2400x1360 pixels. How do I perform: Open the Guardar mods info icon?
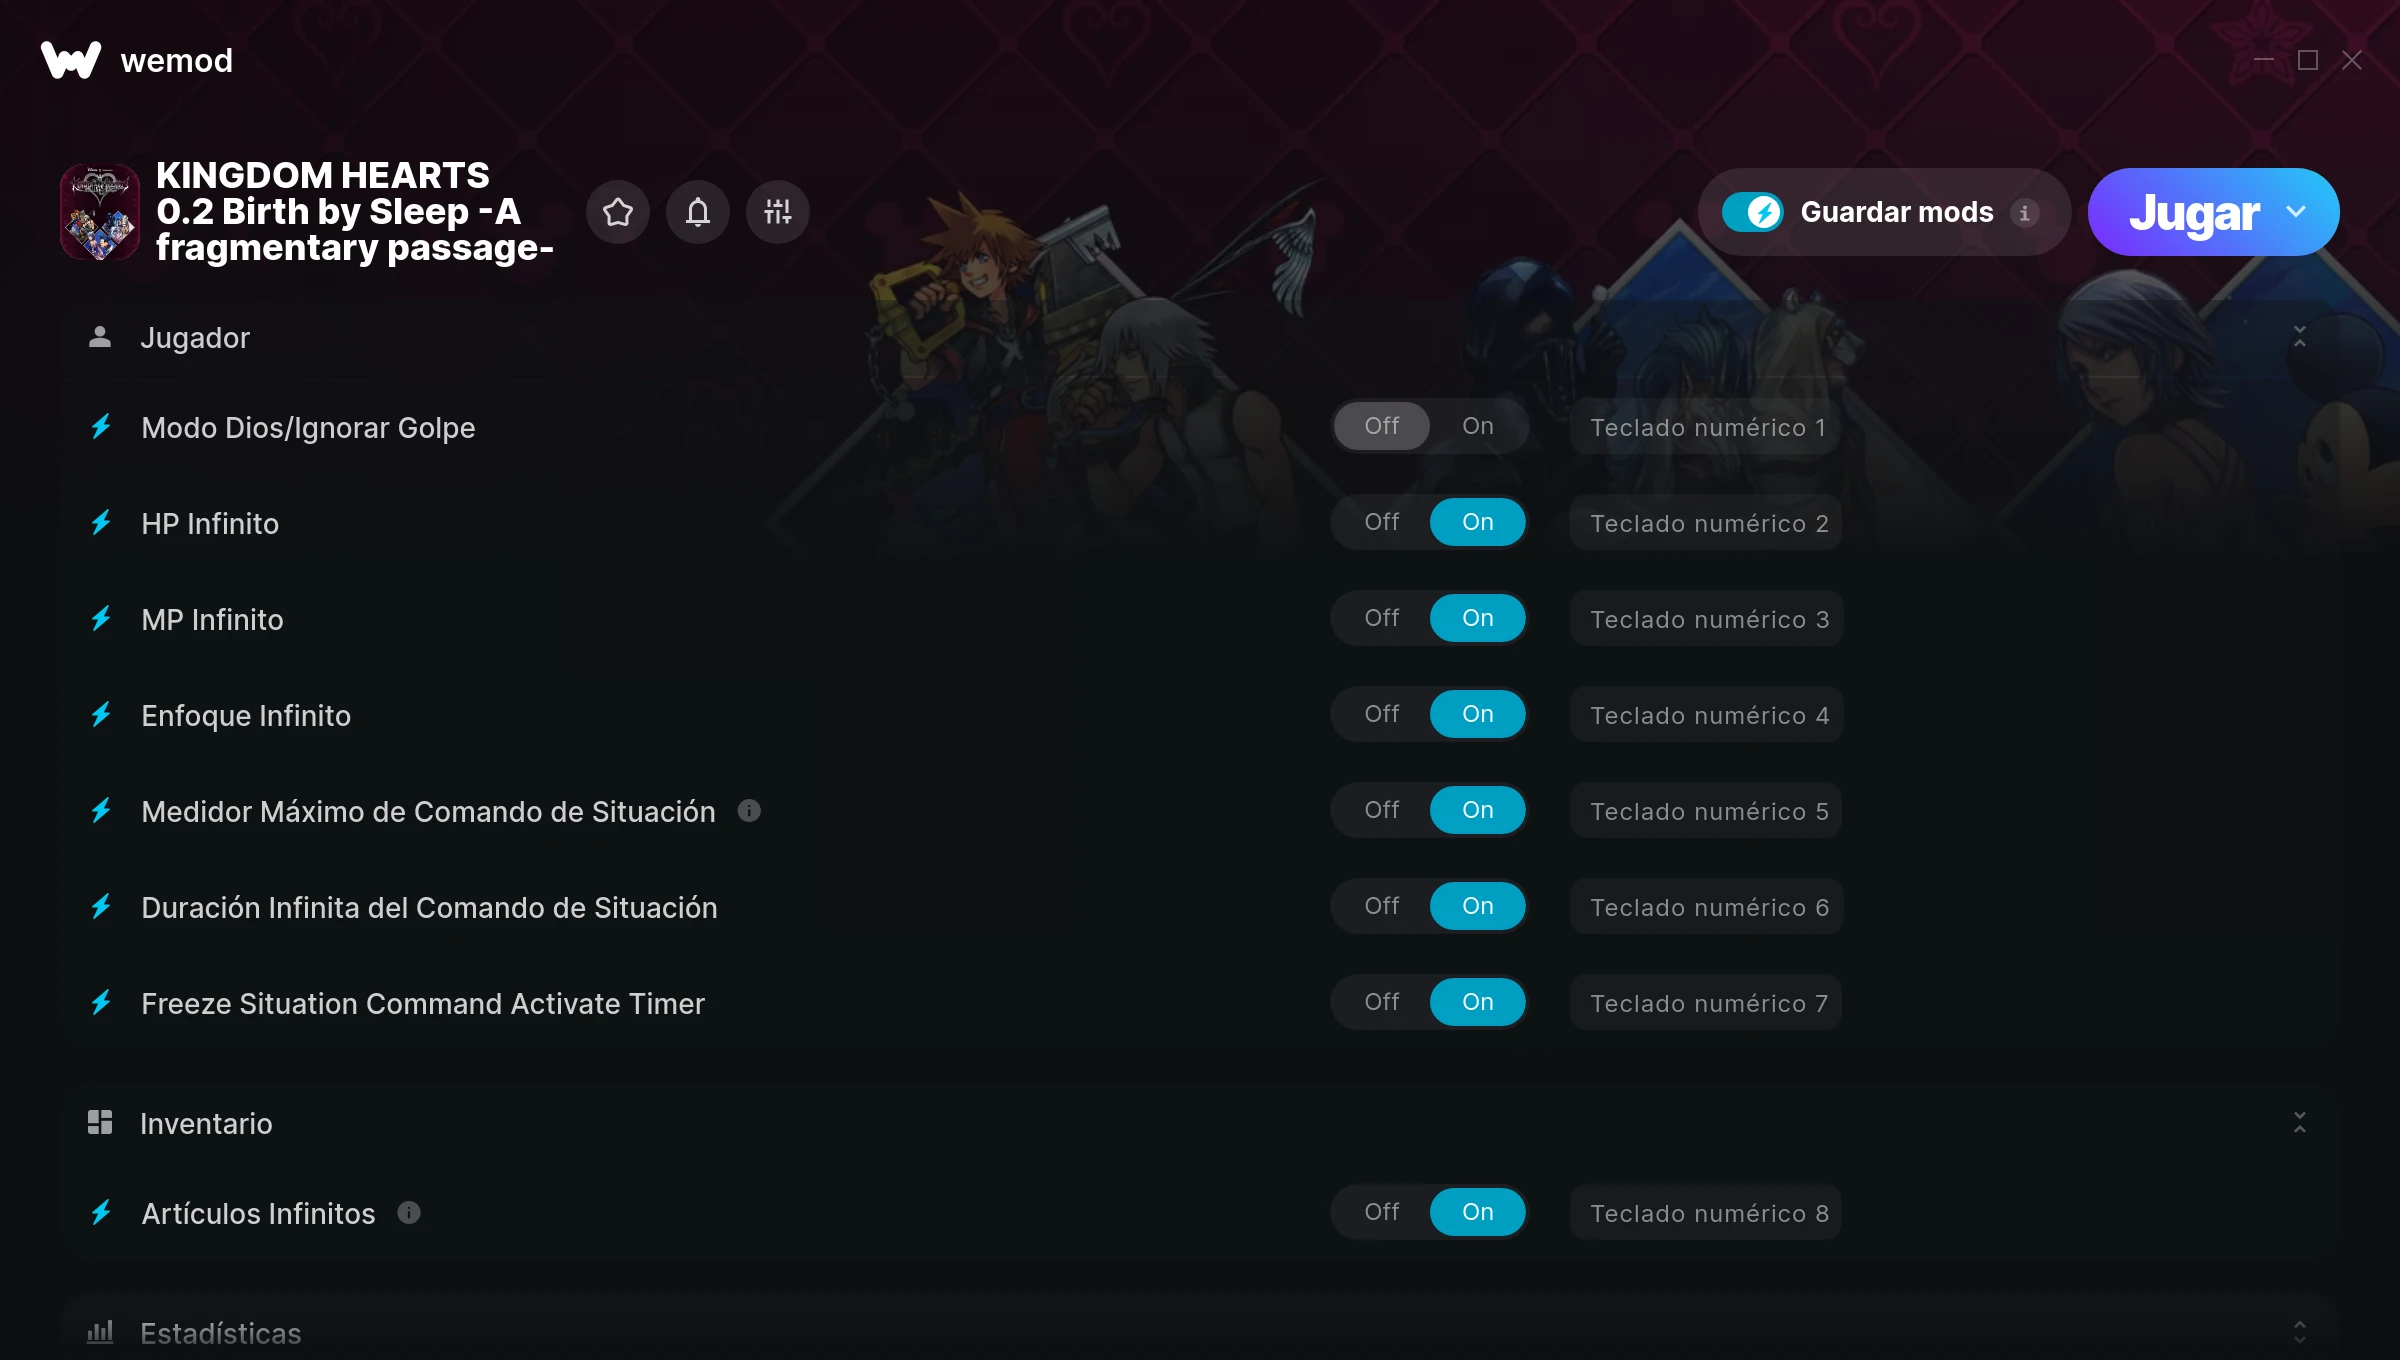point(2025,213)
